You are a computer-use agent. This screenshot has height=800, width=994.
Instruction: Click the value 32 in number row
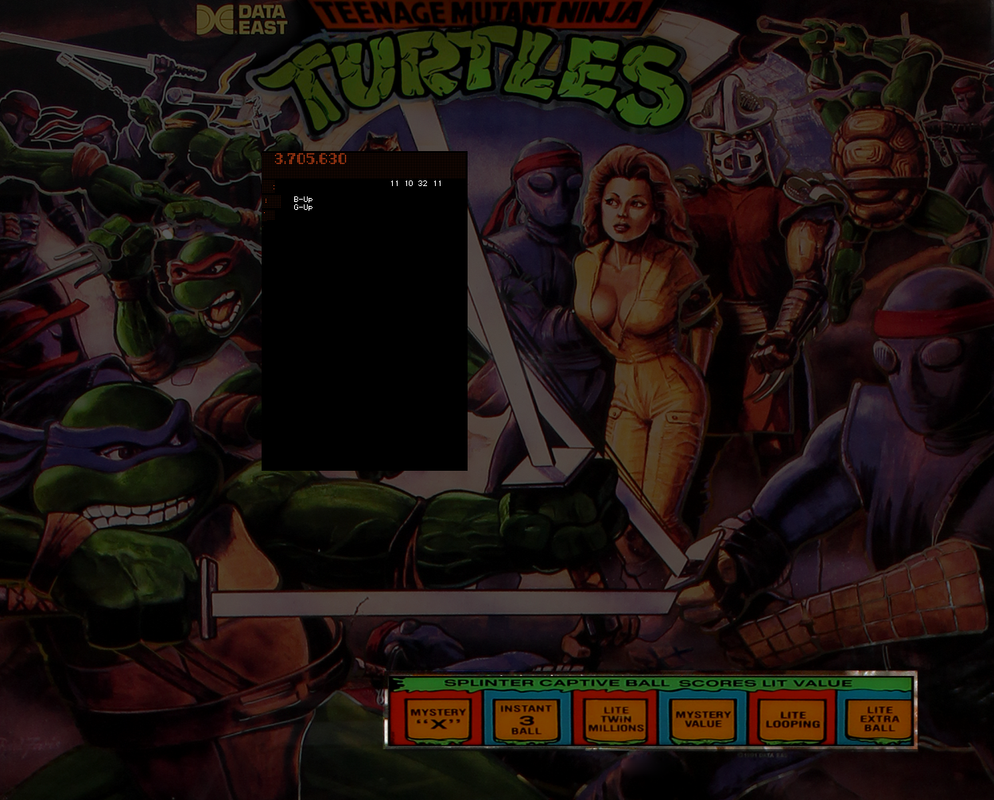click(x=422, y=183)
